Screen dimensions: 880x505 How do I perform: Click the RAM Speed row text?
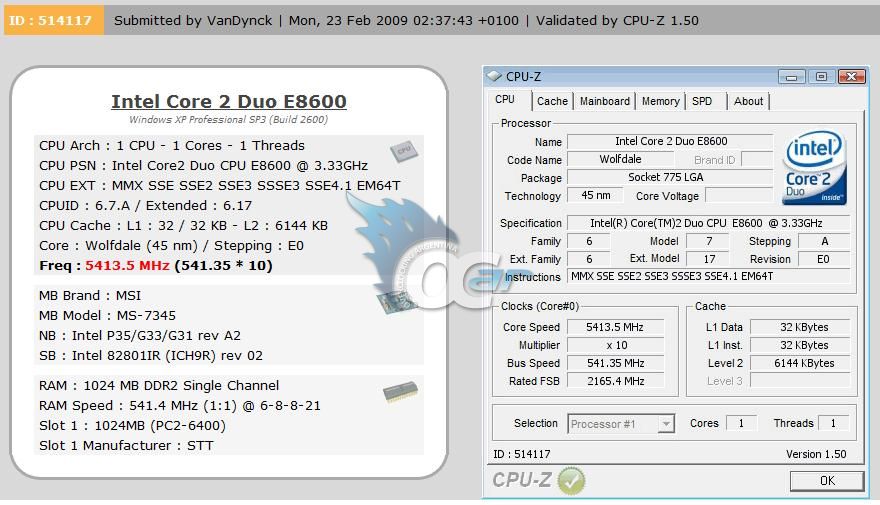(x=180, y=406)
